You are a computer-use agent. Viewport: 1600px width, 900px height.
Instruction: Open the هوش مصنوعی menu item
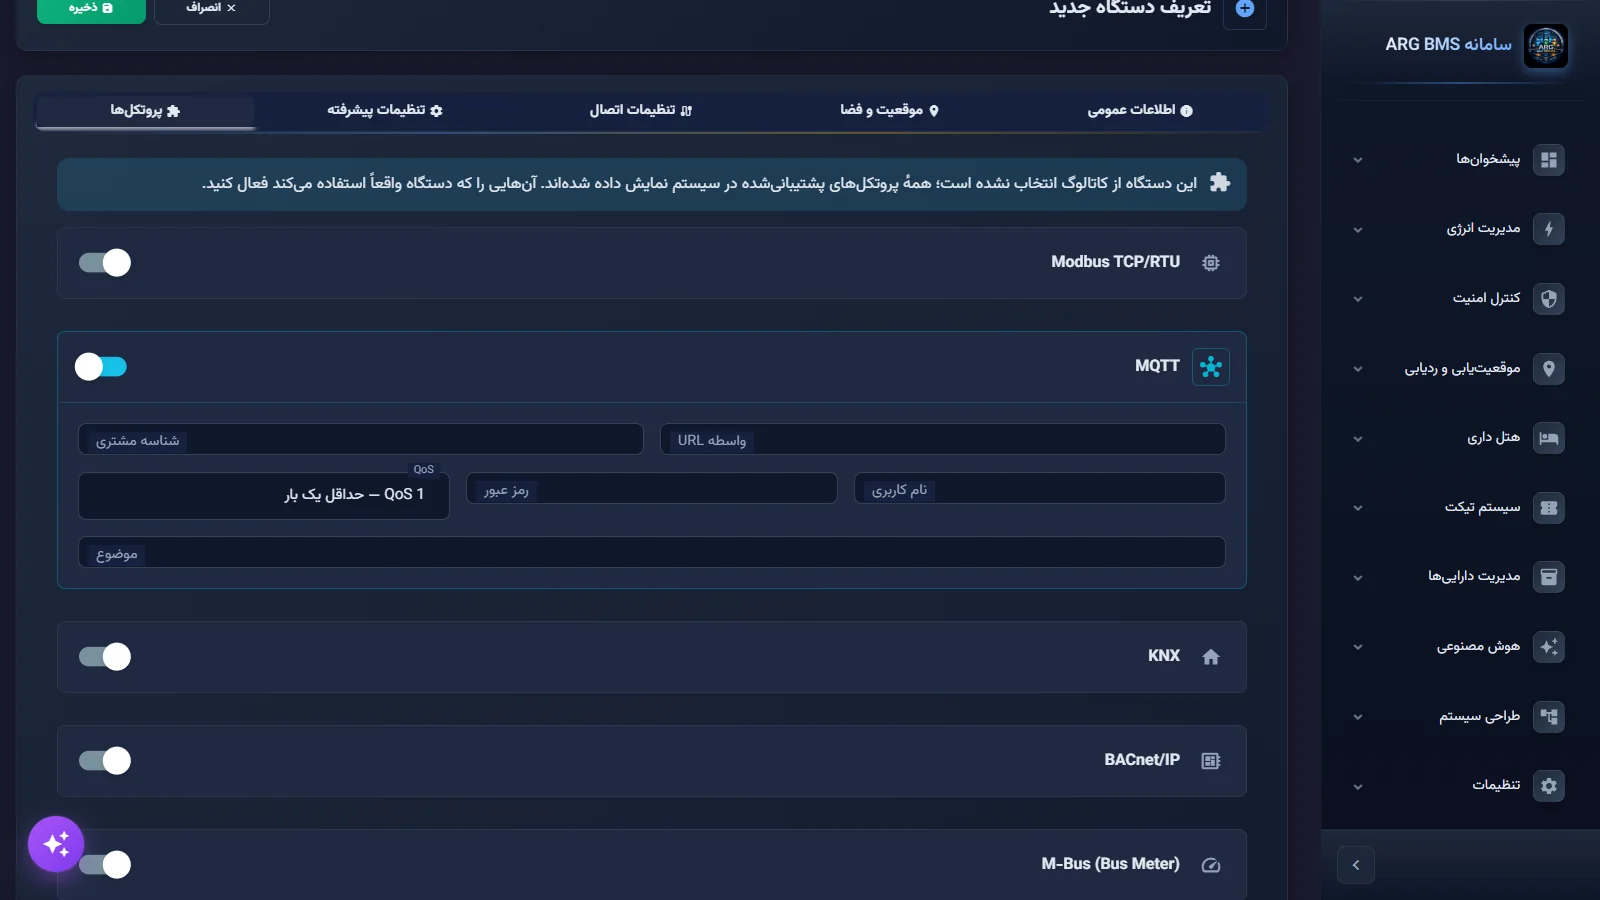(1458, 647)
